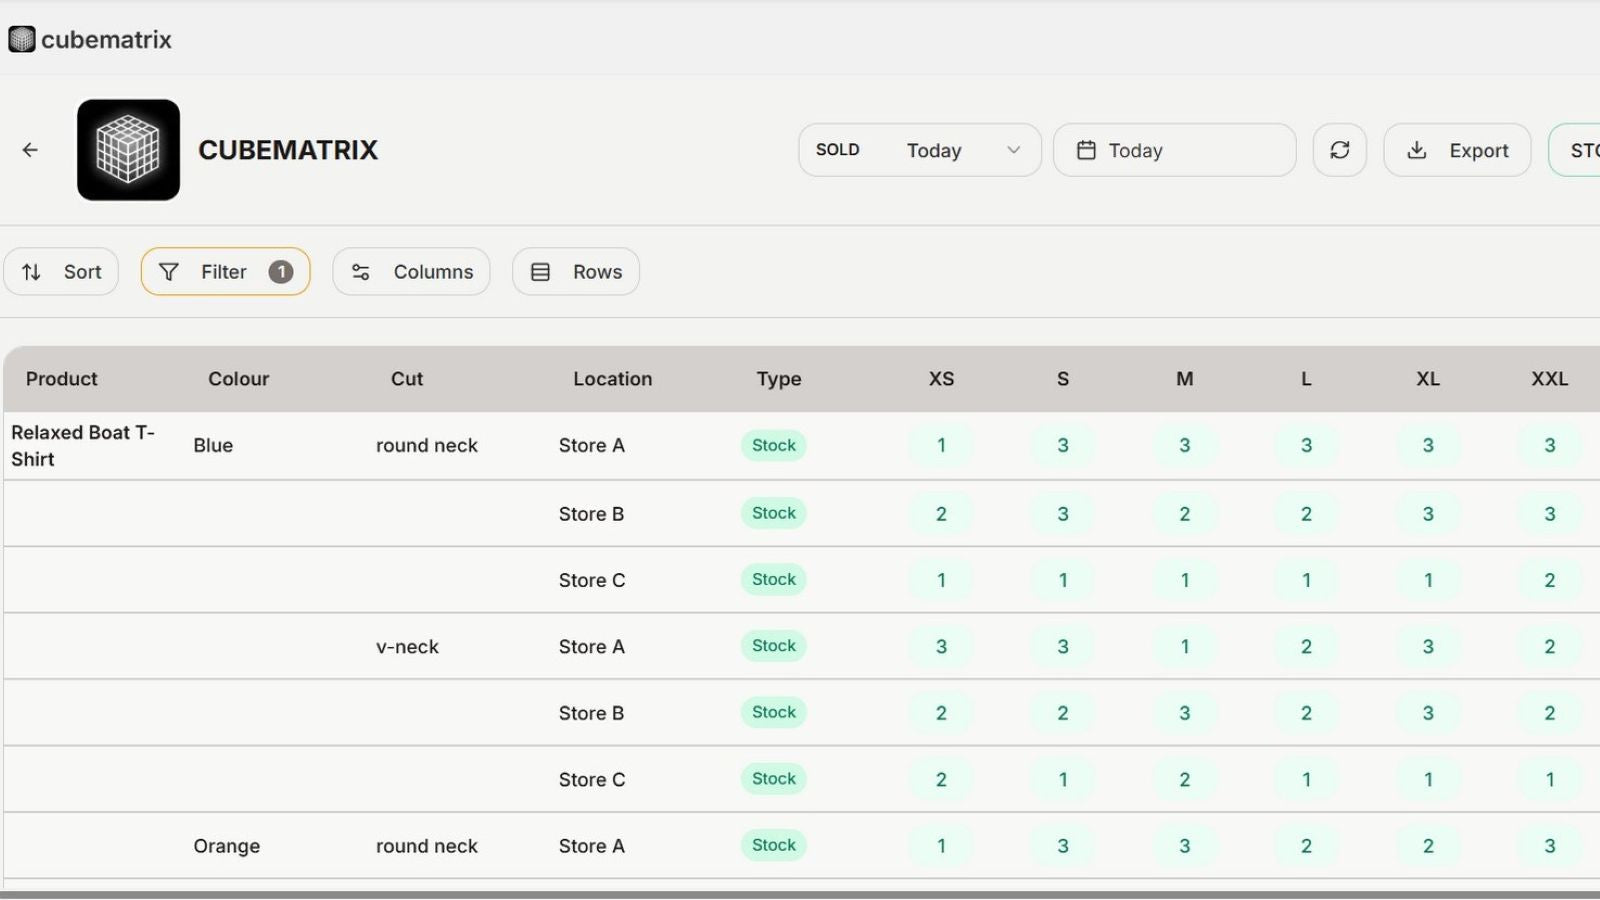The width and height of the screenshot is (1600, 900).
Task: Click Store C under v-neck
Action: [592, 780]
